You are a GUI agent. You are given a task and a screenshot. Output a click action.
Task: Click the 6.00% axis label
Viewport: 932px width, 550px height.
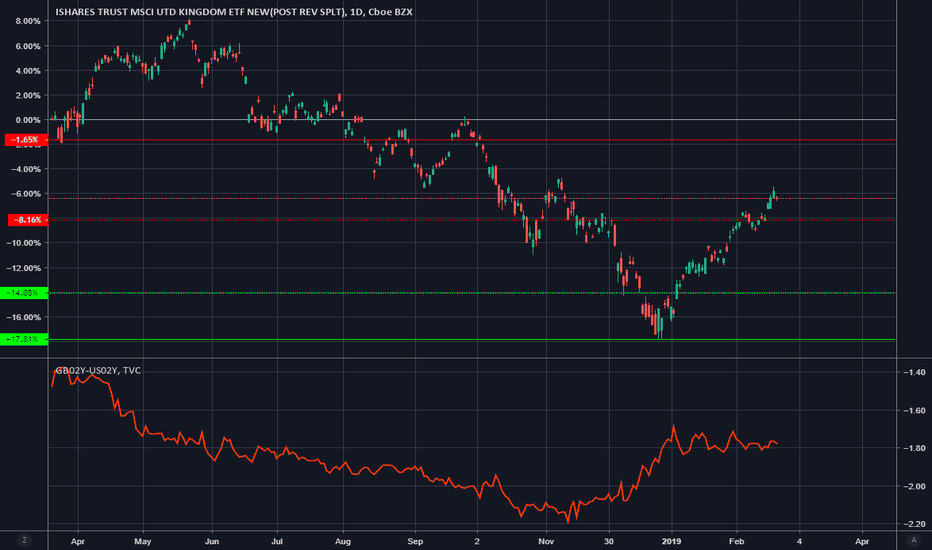point(28,46)
